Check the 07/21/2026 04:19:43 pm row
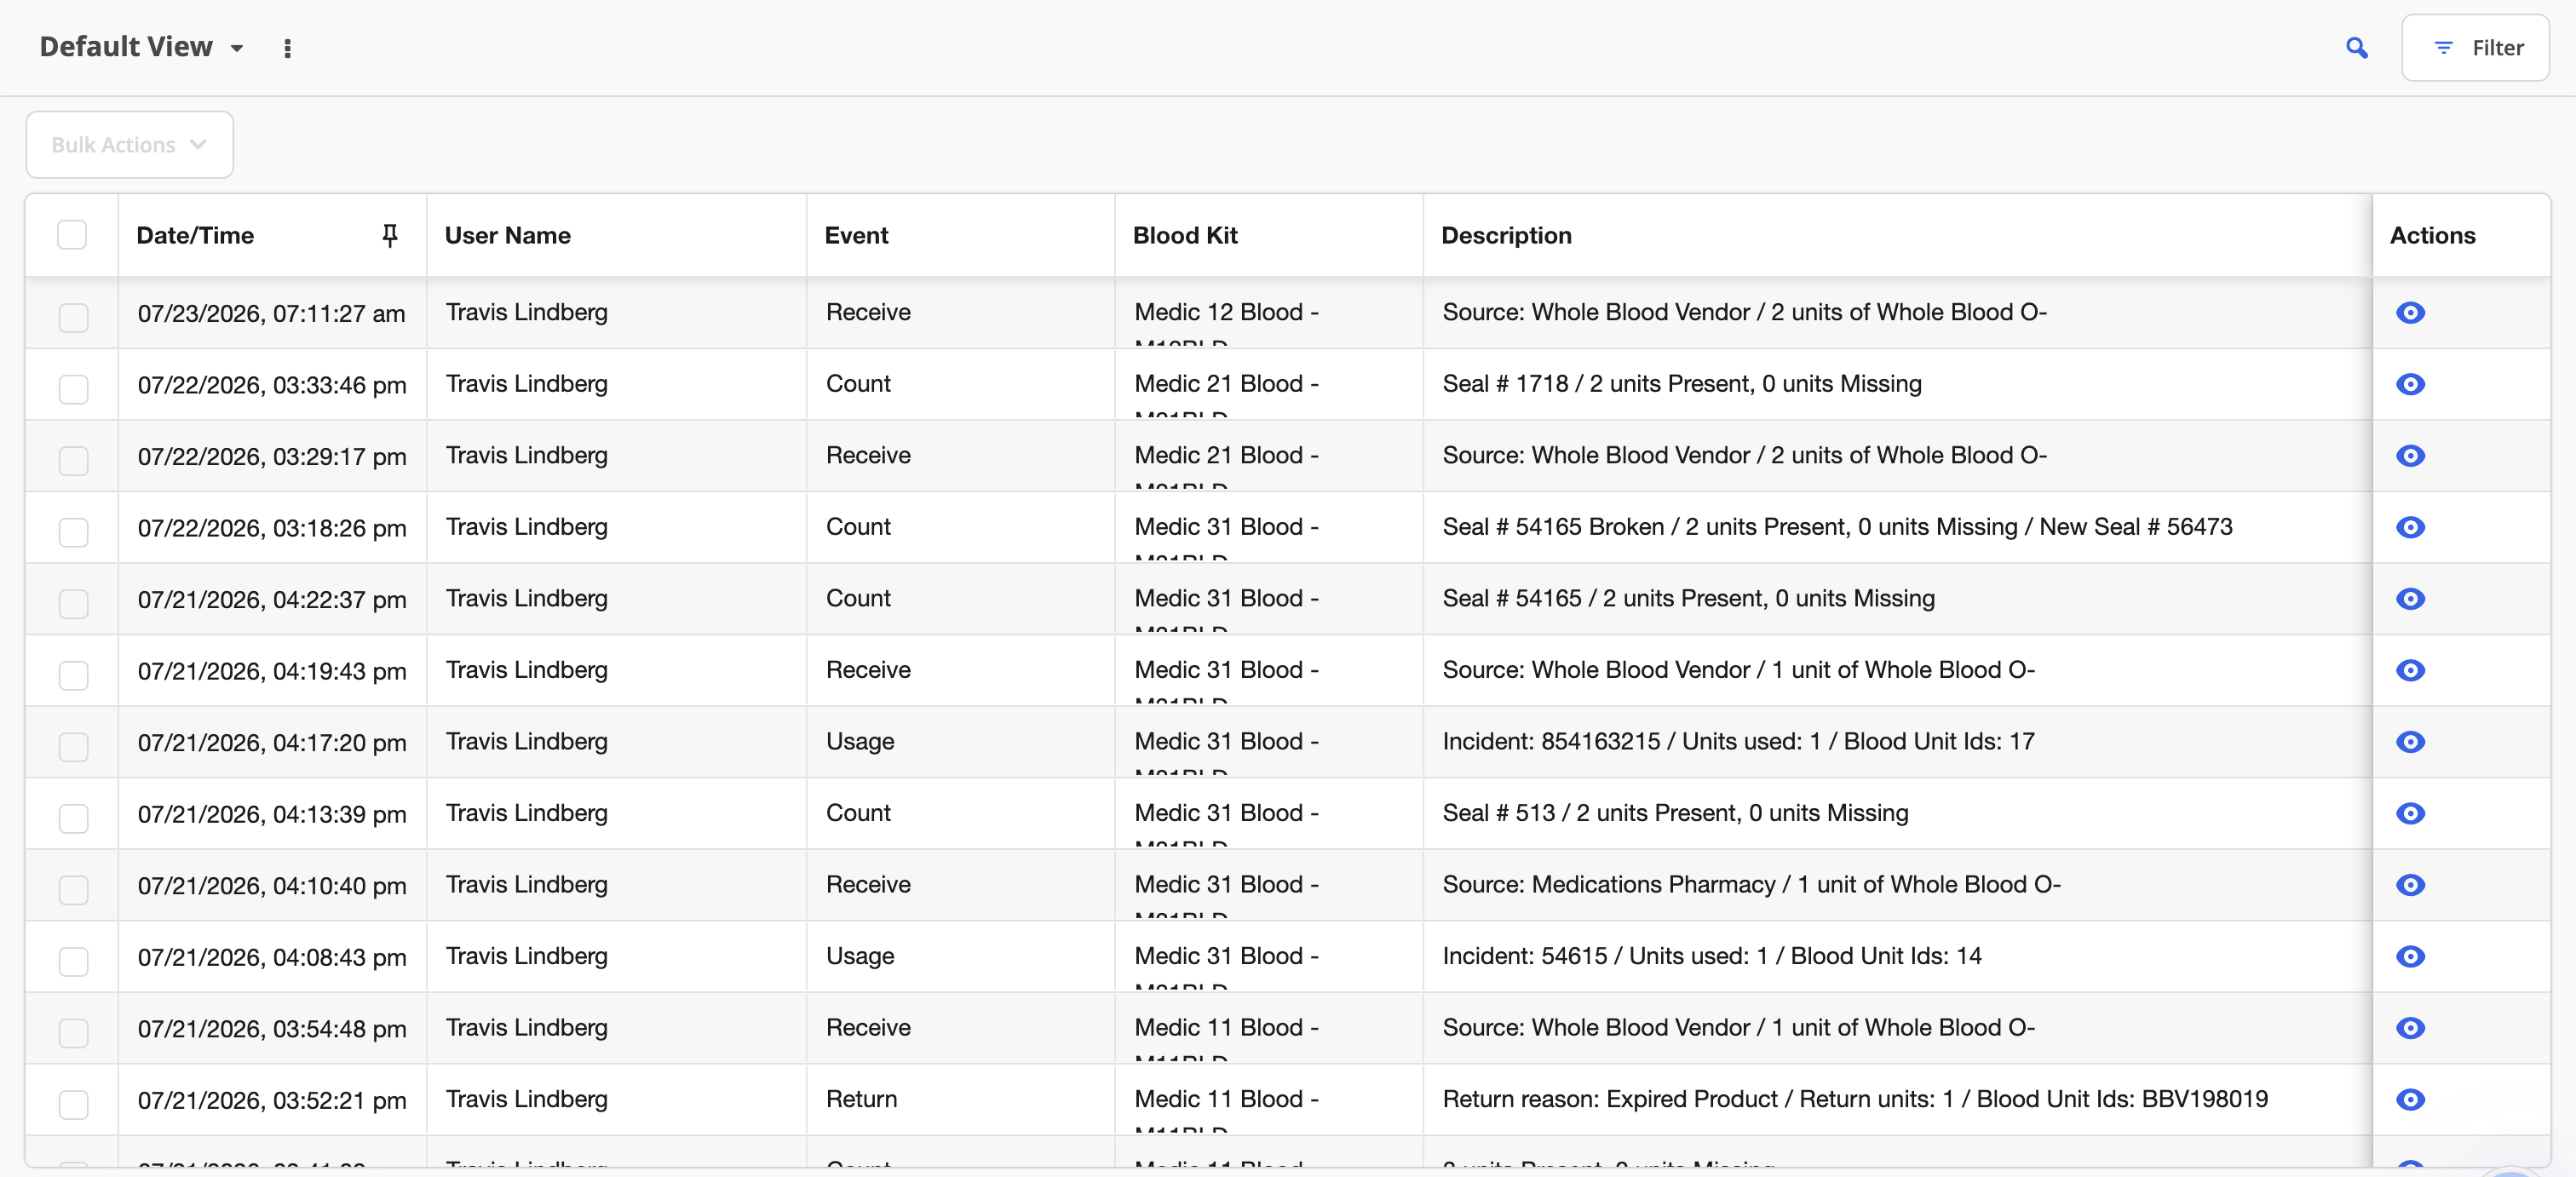Image resolution: width=2576 pixels, height=1177 pixels. 73,675
